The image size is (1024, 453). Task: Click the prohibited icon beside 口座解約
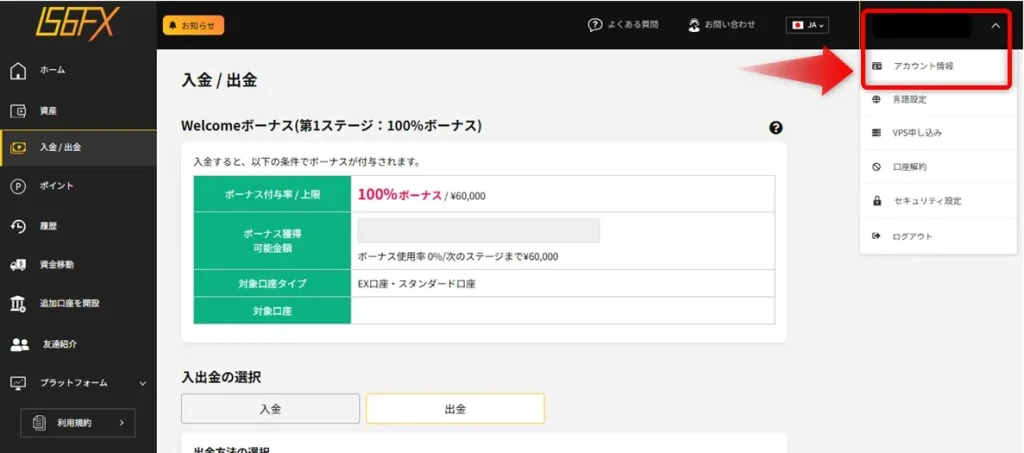(x=876, y=167)
